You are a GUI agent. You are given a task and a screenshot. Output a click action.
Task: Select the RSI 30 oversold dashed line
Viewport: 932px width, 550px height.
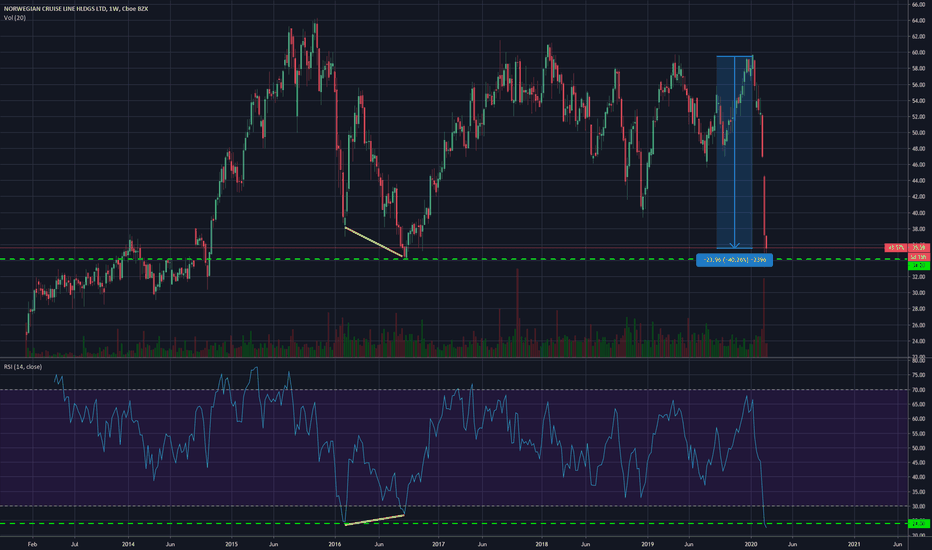coord(454,506)
